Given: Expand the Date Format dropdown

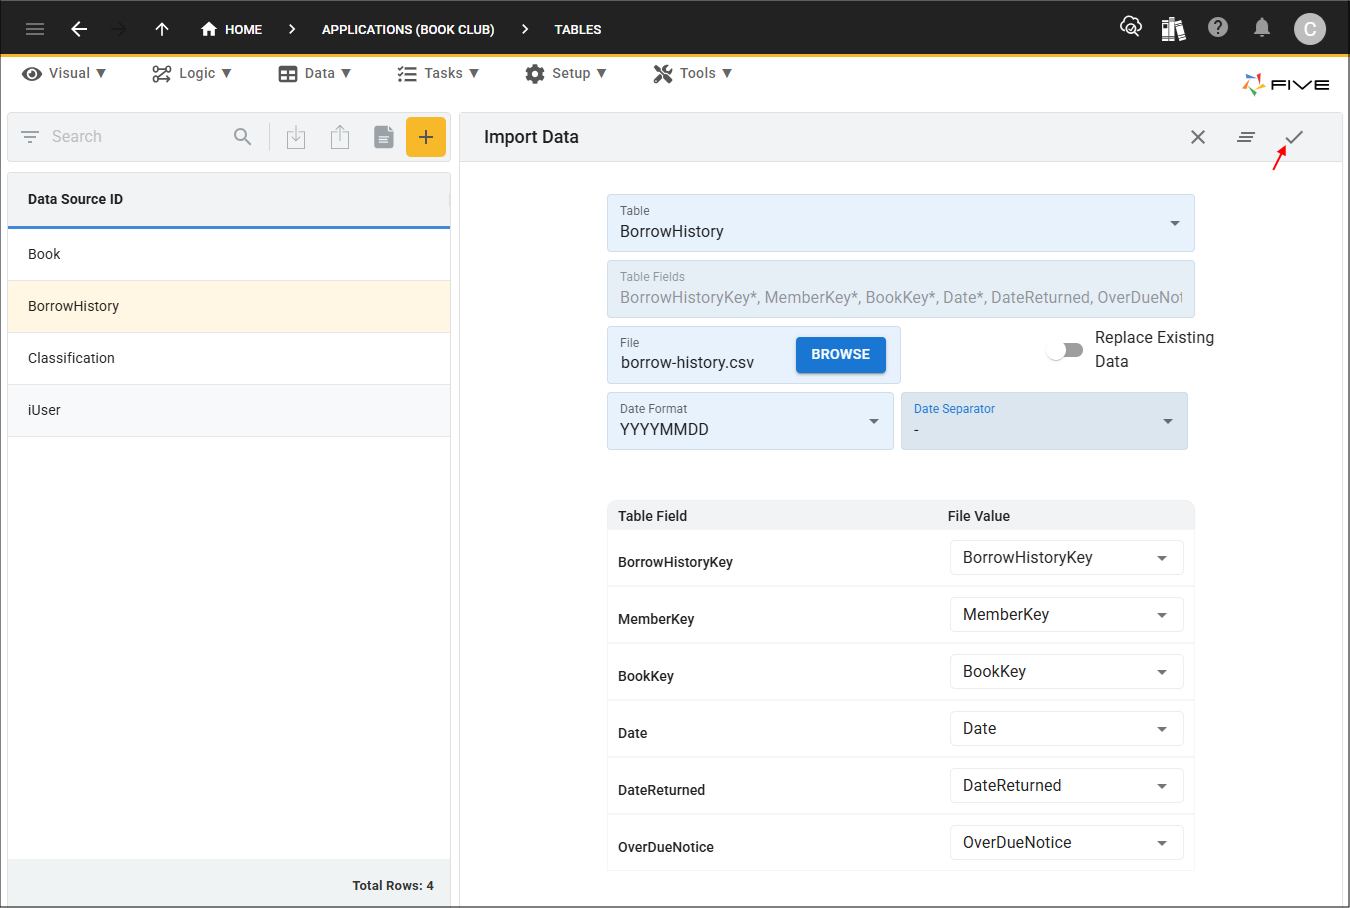Looking at the screenshot, I should click(x=750, y=421).
